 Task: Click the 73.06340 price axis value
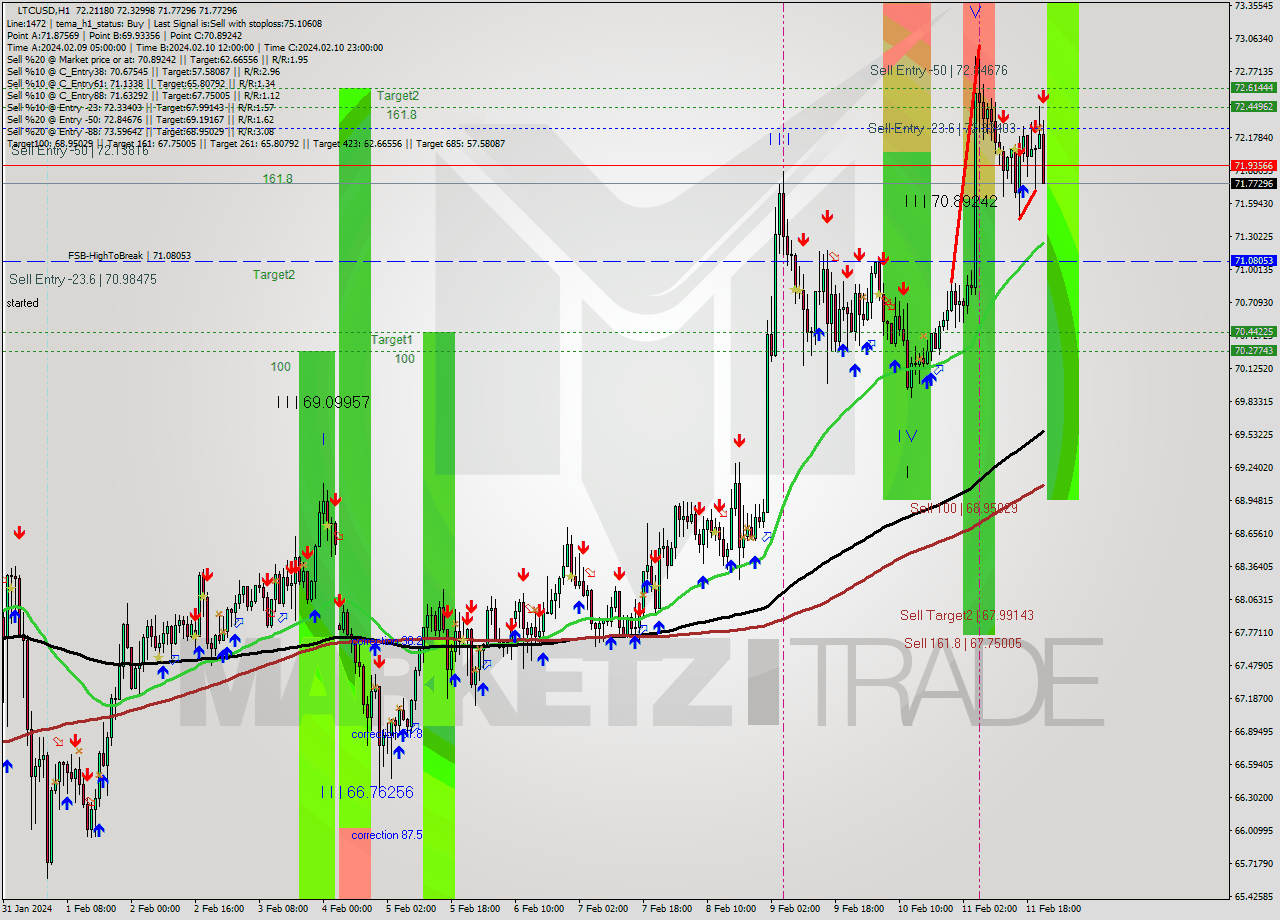1253,39
